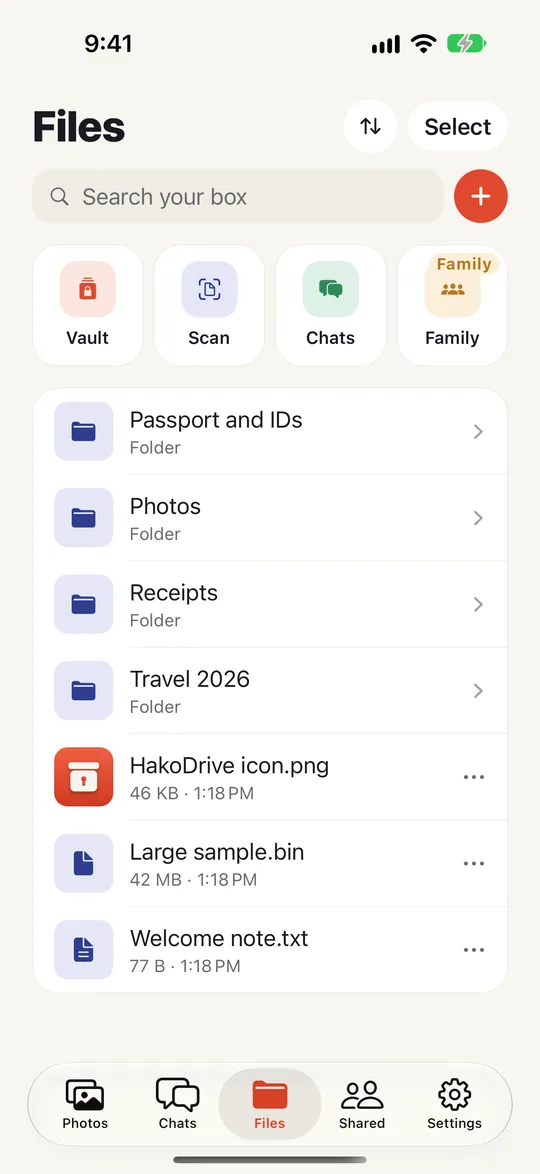Viewport: 540px width, 1174px height.
Task: Open the Chats bubble shortcut card
Action: point(330,305)
